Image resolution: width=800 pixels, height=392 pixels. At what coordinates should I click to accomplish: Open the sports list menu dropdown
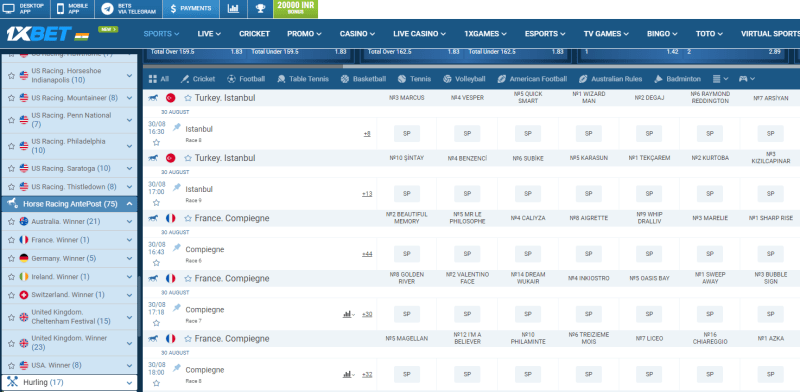pyautogui.click(x=720, y=79)
